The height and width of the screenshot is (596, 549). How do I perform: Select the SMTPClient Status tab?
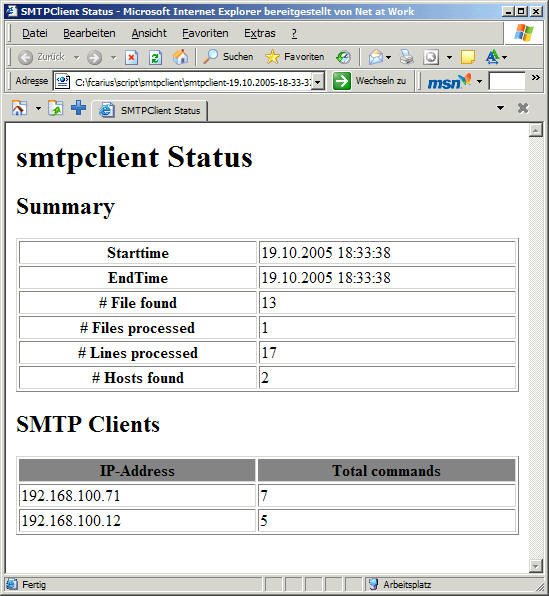click(x=150, y=111)
